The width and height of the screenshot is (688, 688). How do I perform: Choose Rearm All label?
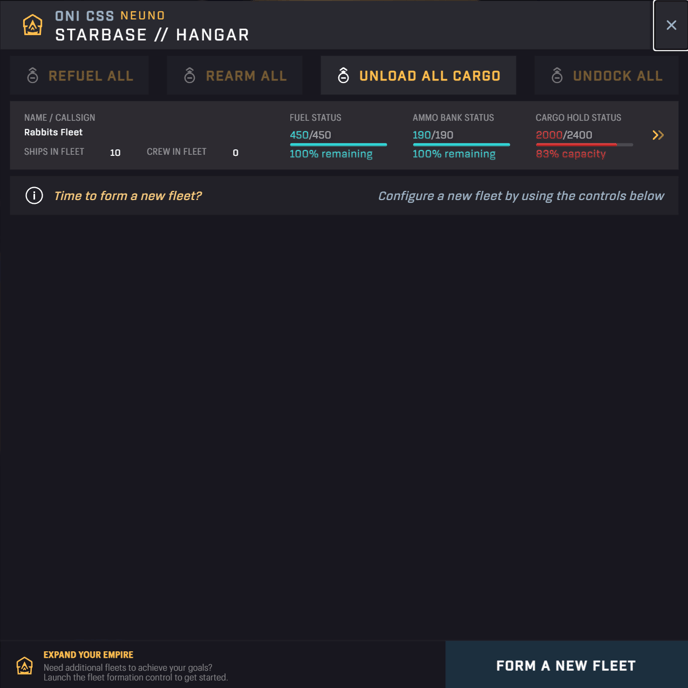(246, 76)
